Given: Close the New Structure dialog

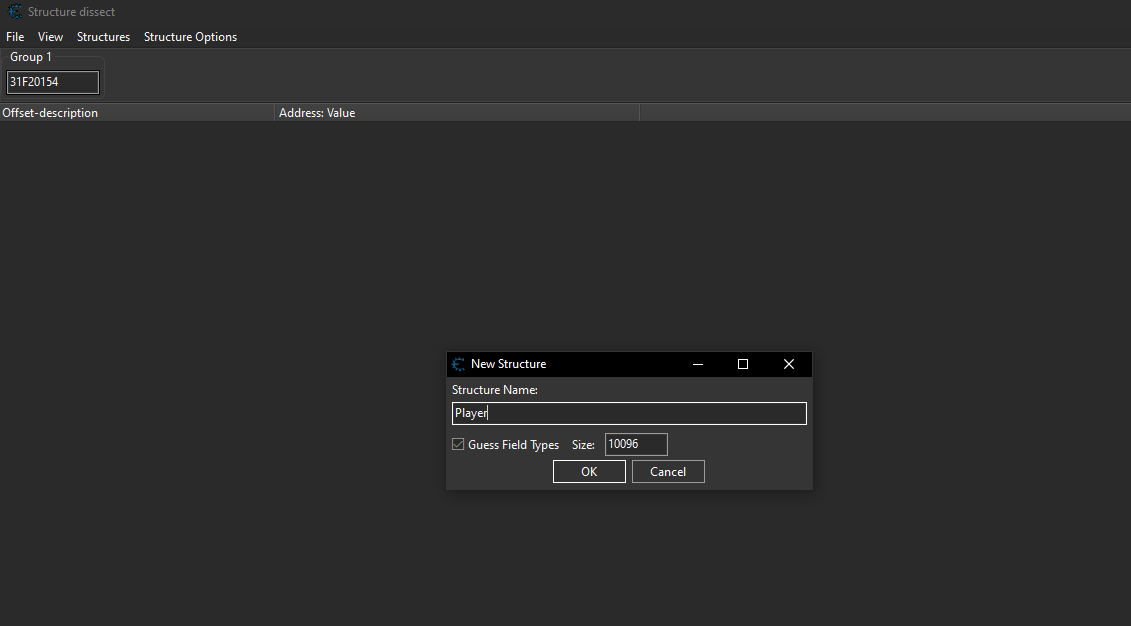Looking at the screenshot, I should 789,364.
